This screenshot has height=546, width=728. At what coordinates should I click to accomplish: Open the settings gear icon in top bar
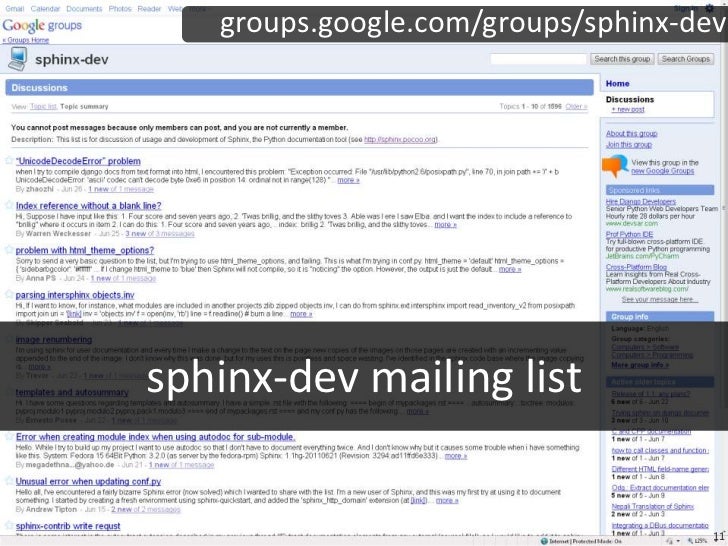709,8
